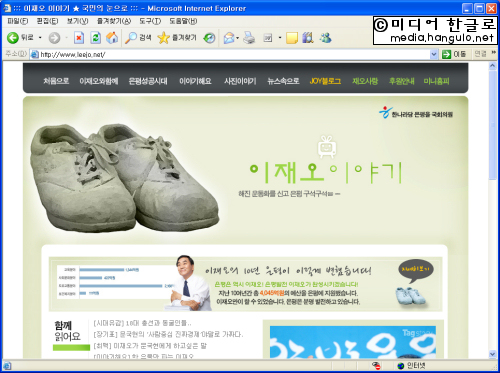The width and height of the screenshot is (500, 373).
Task: Print the page with the printer icon
Action: pyautogui.click(x=249, y=38)
